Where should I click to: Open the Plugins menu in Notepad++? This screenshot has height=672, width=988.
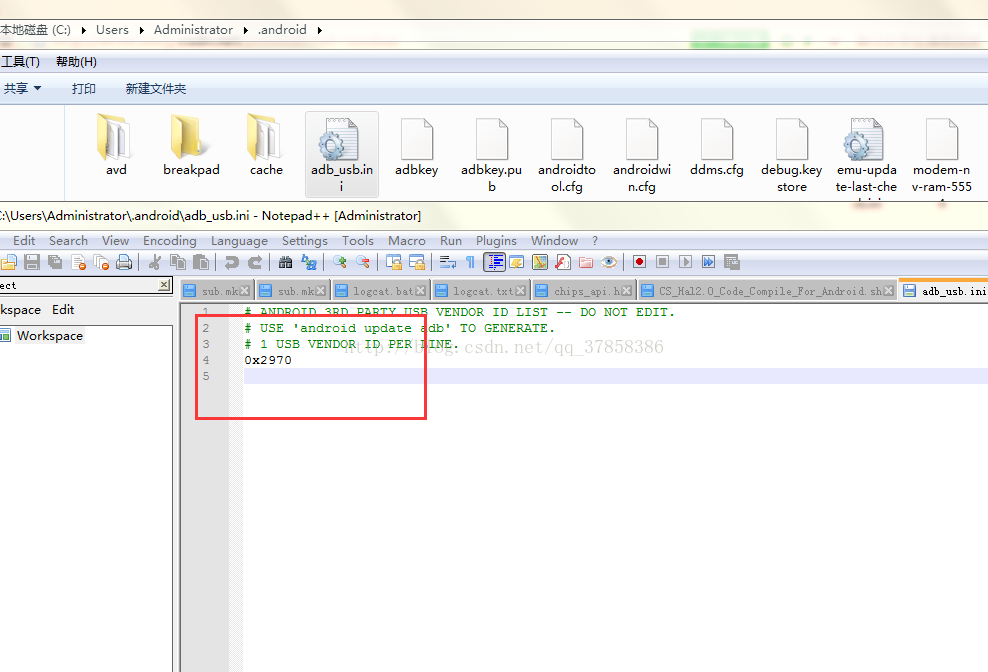[x=496, y=241]
